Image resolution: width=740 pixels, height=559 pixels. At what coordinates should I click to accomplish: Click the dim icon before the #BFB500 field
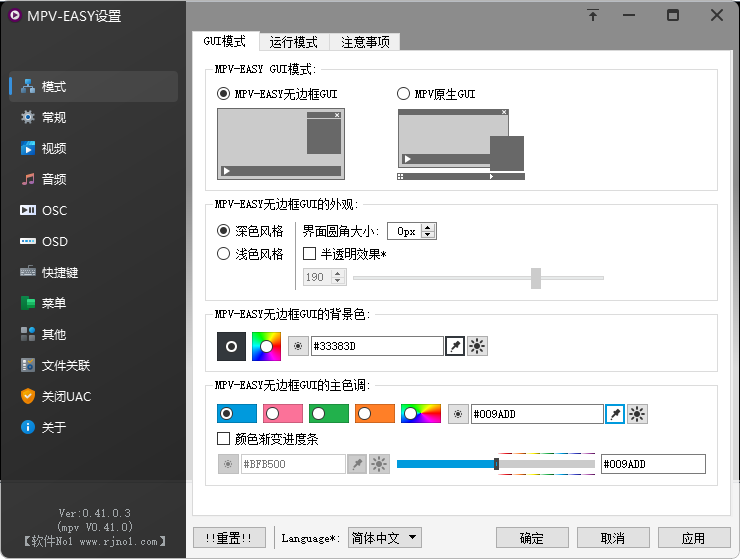click(228, 464)
